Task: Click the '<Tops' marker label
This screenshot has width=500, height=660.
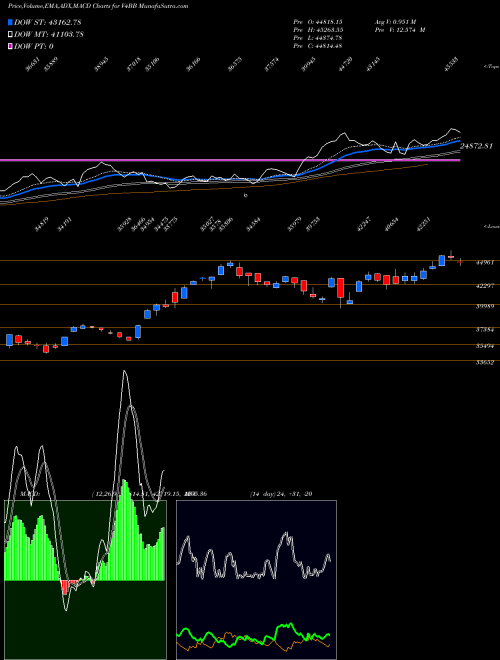Action: (x=491, y=67)
